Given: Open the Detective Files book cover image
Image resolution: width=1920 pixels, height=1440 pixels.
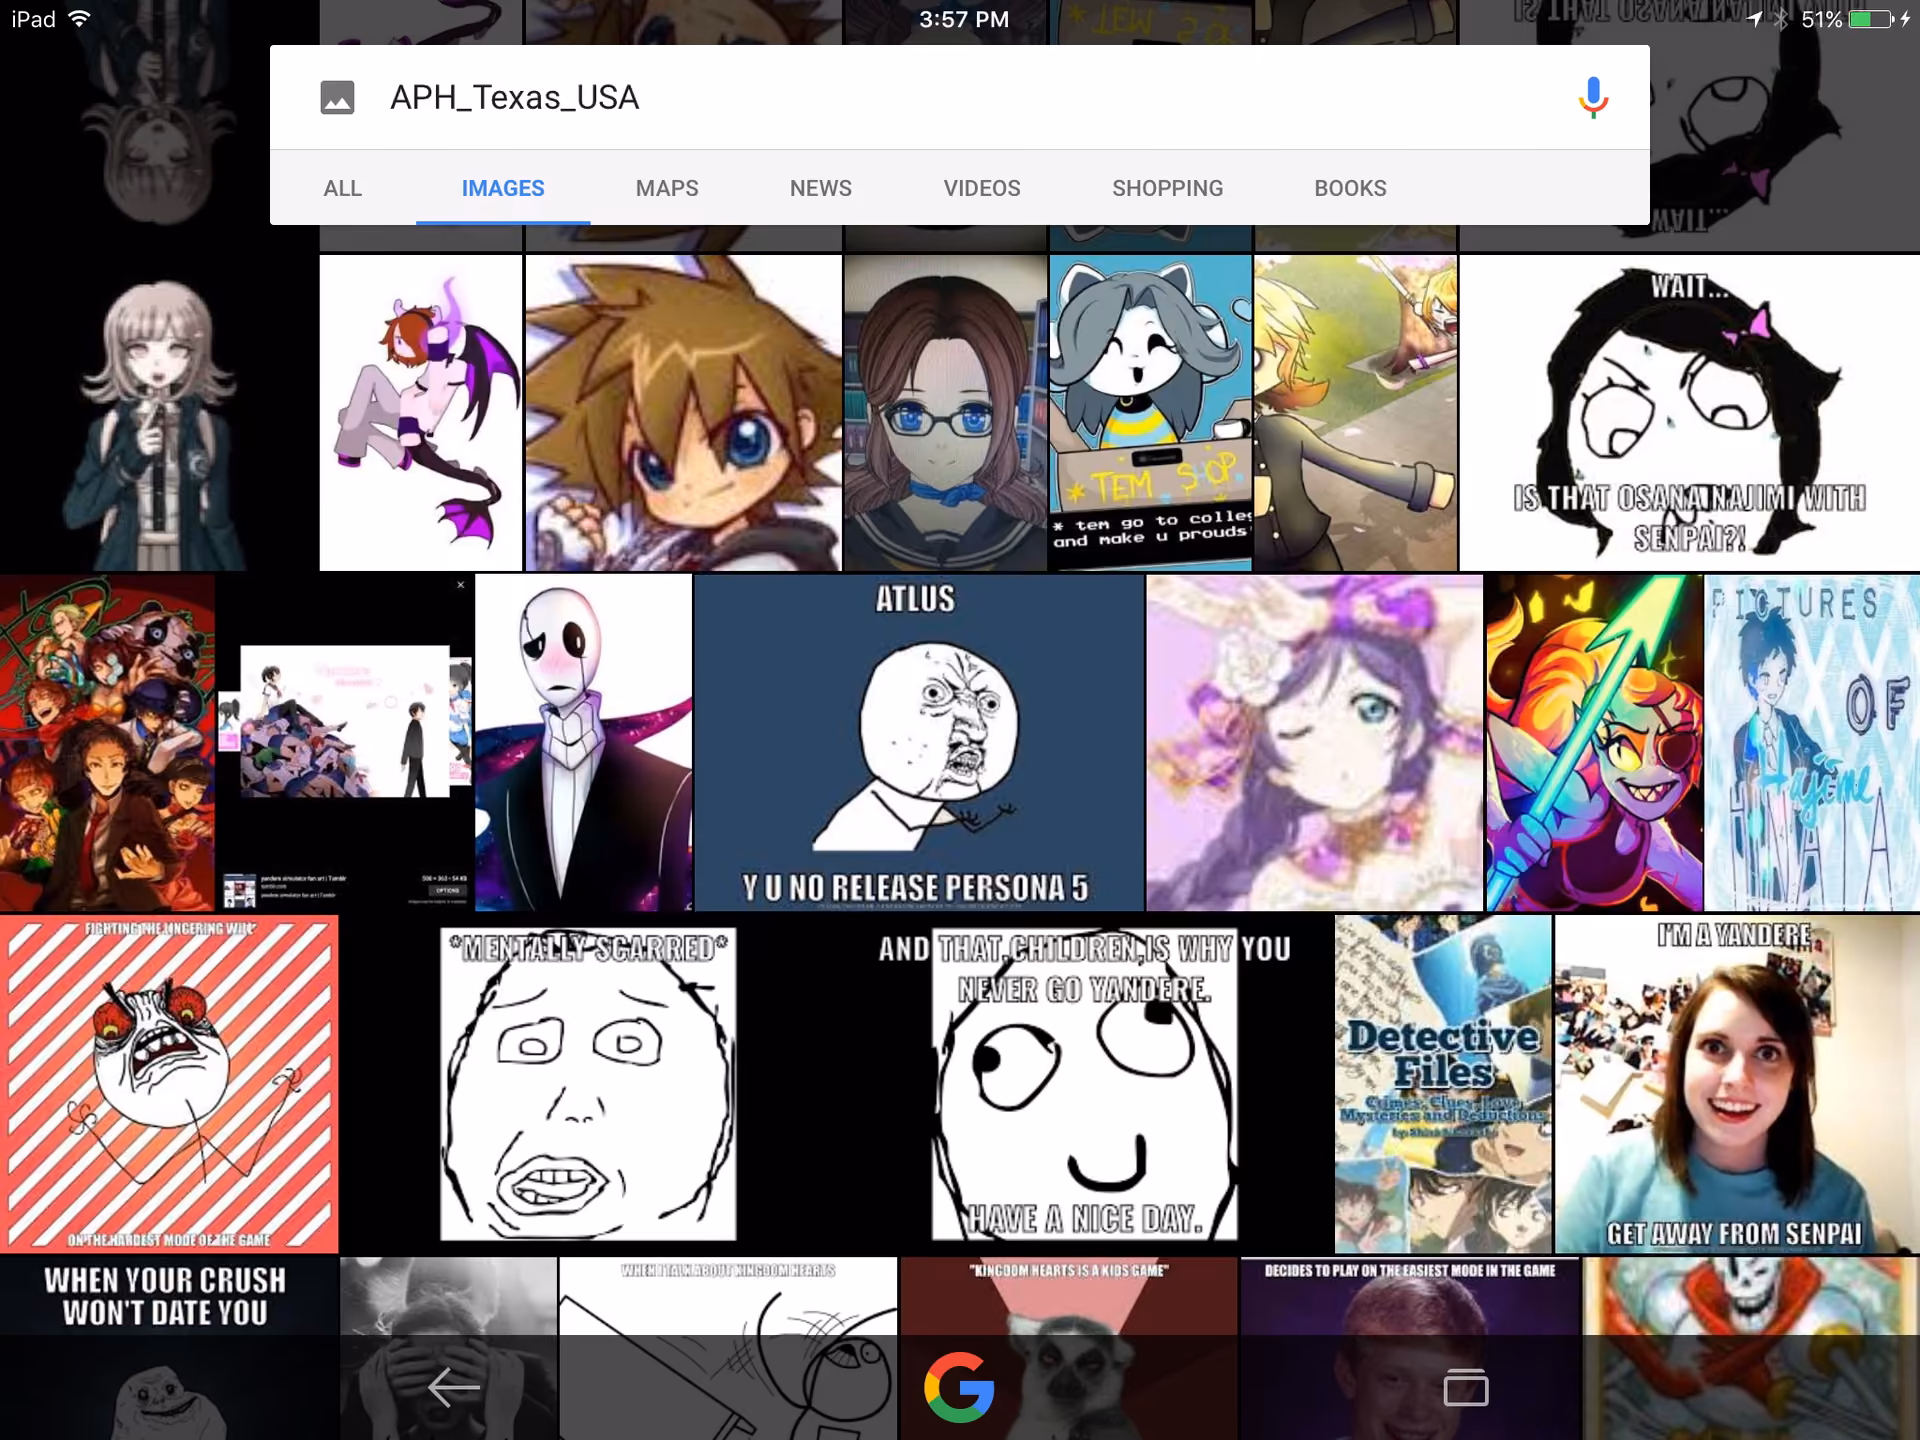Looking at the screenshot, I should pyautogui.click(x=1443, y=1084).
